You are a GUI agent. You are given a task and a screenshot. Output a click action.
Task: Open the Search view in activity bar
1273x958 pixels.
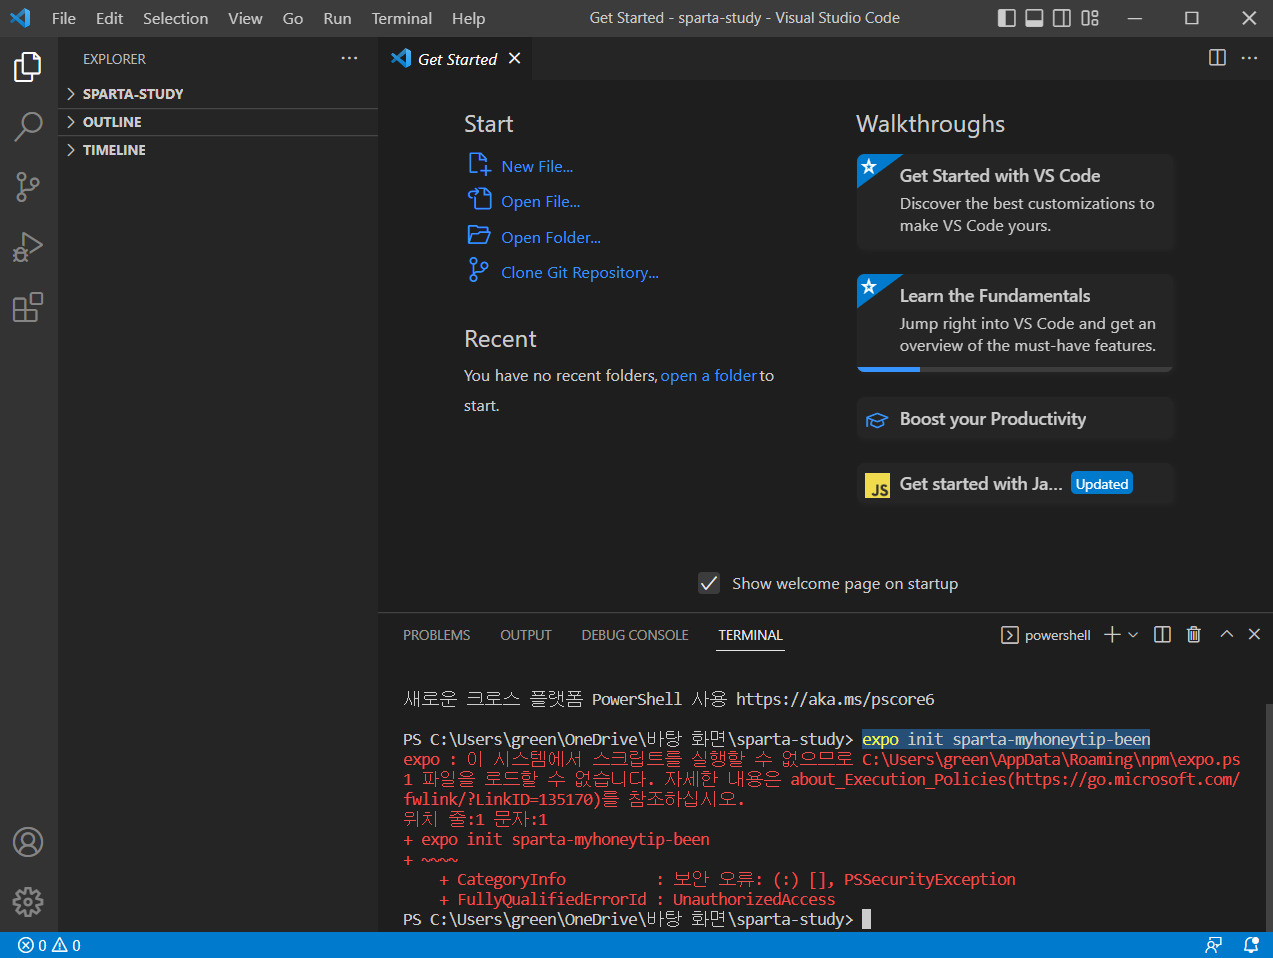(x=28, y=127)
